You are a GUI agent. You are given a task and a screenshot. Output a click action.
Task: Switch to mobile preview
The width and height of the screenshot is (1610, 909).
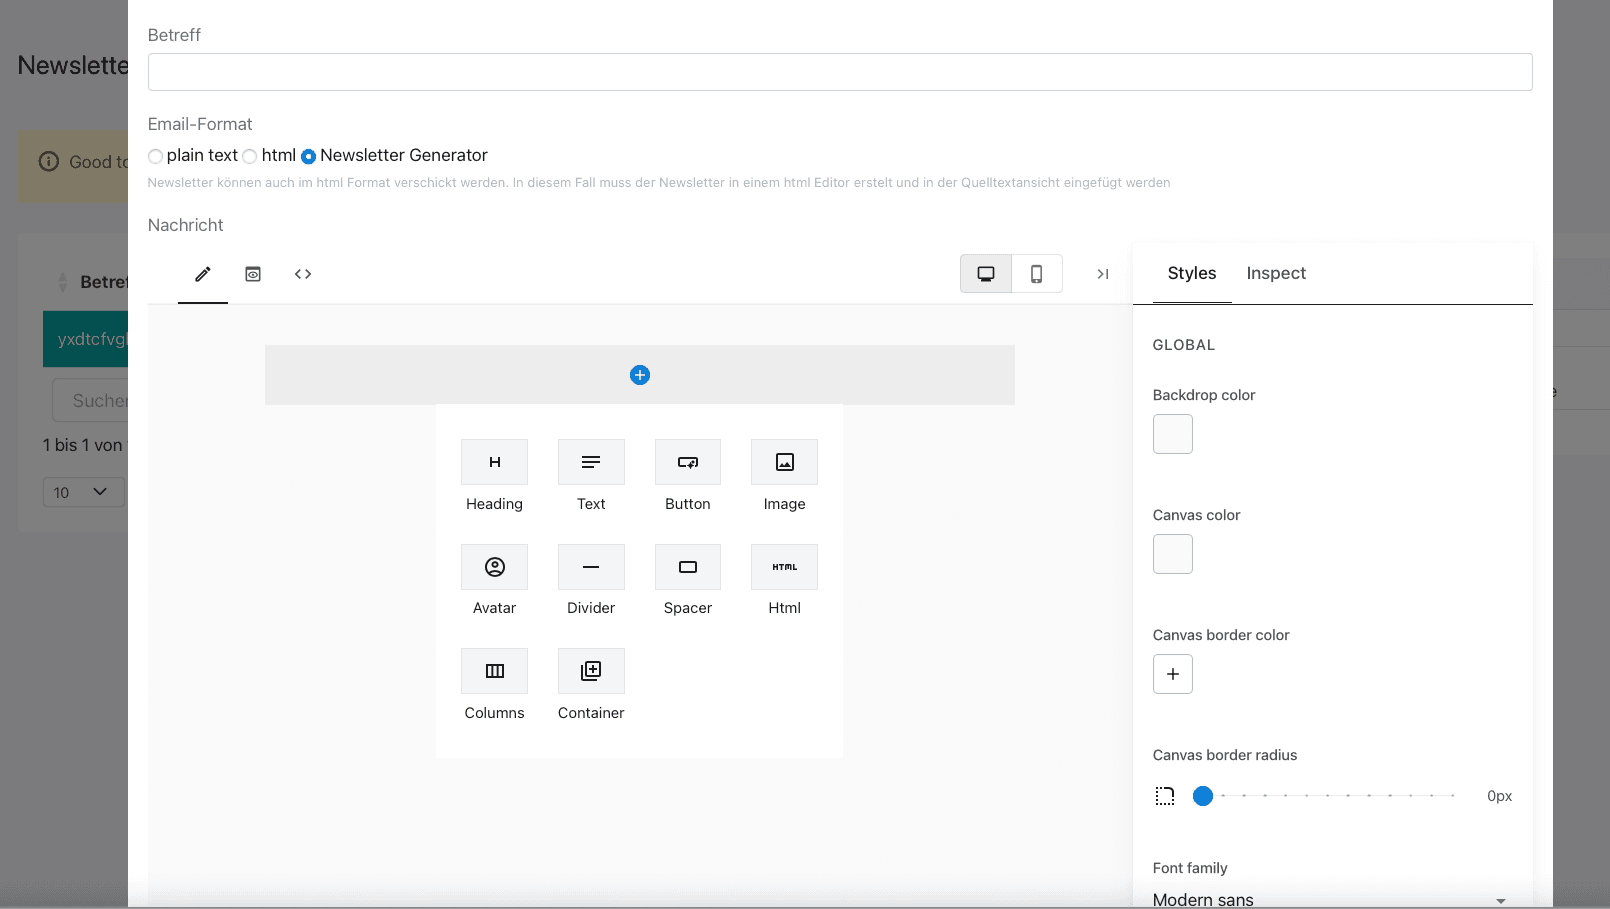click(1037, 274)
